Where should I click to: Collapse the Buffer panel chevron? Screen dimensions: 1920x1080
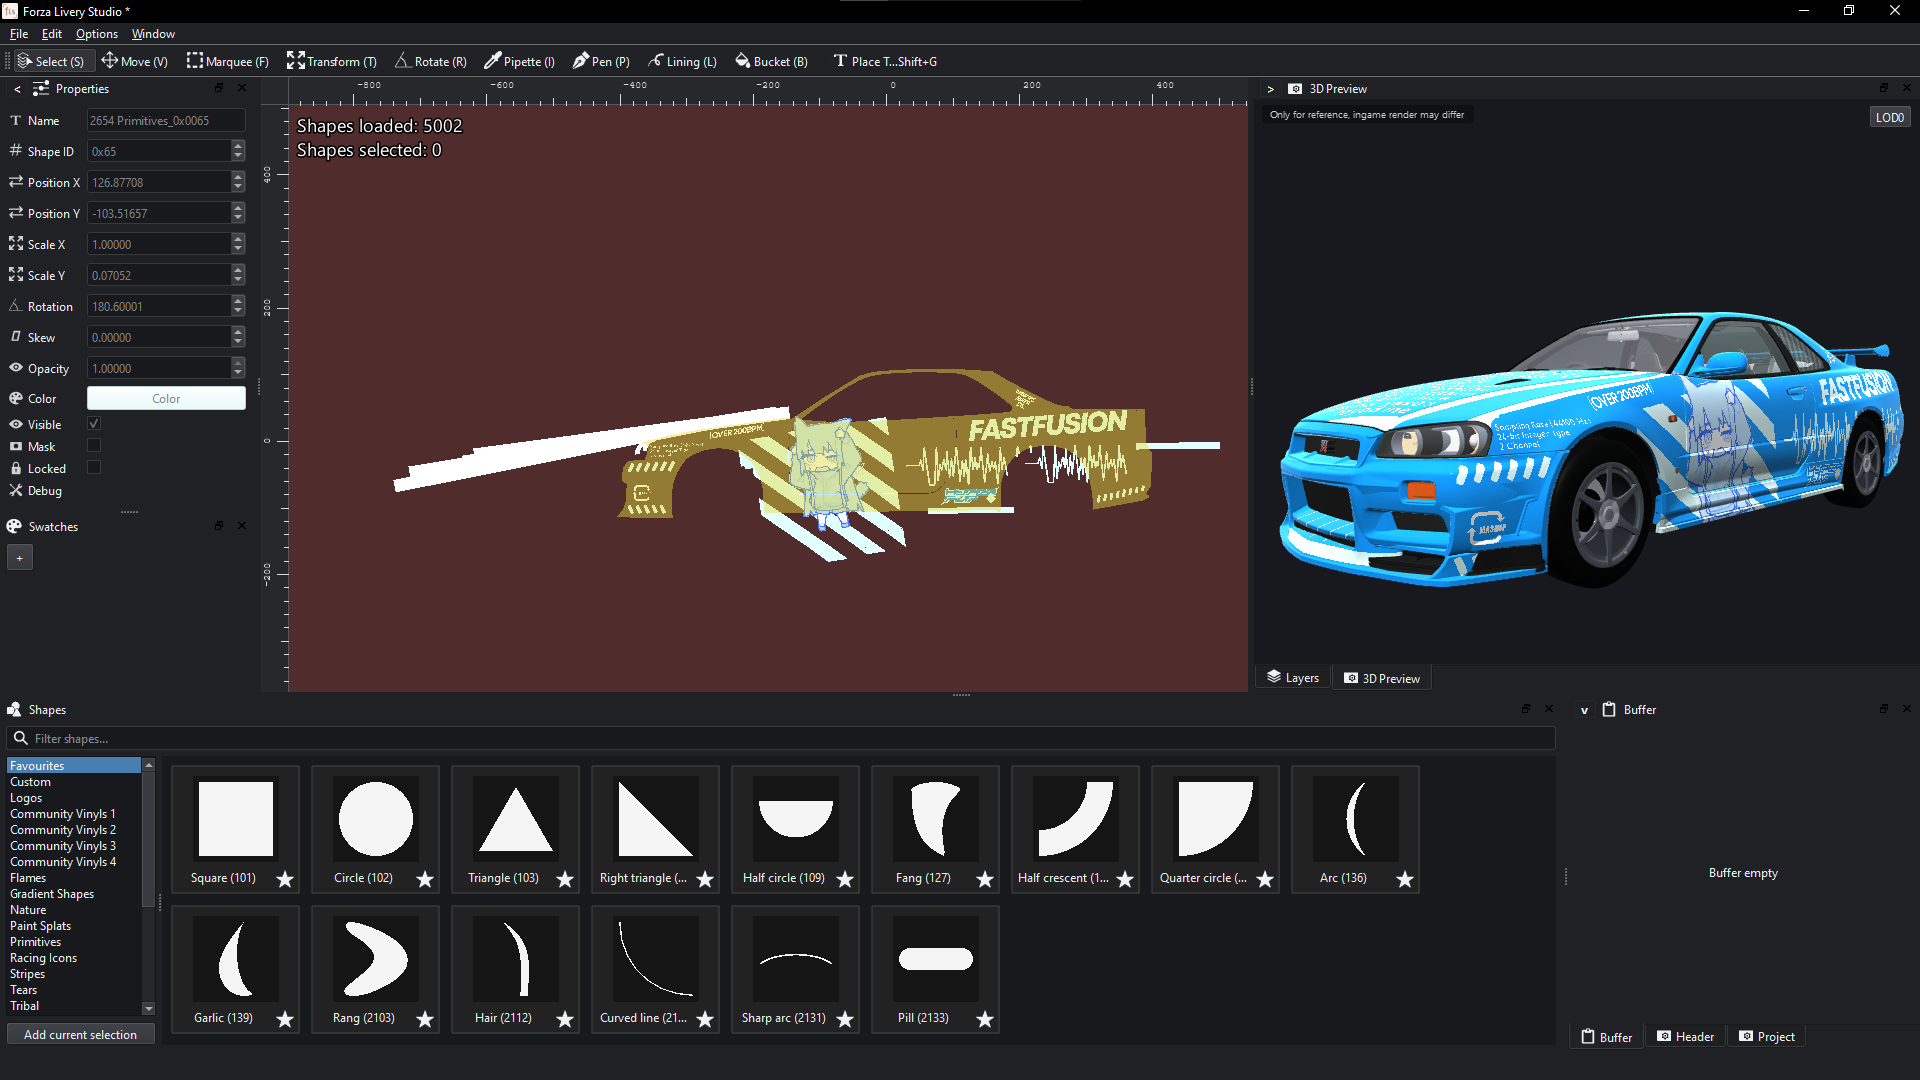1584,710
